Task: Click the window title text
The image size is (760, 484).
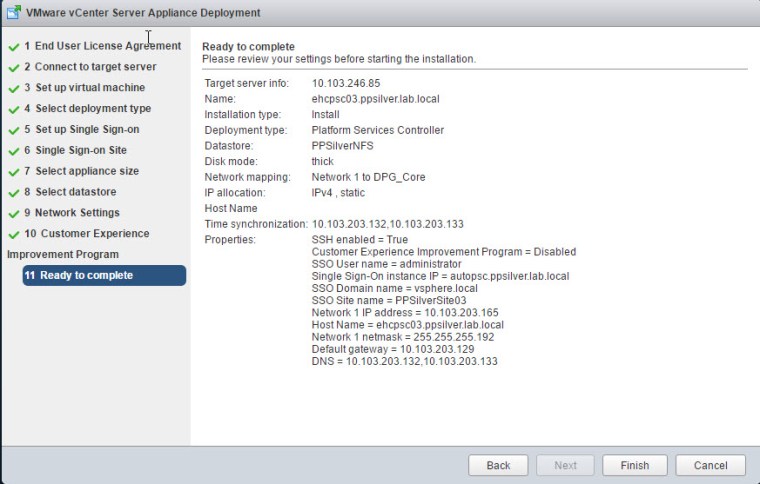Action: click(x=143, y=13)
